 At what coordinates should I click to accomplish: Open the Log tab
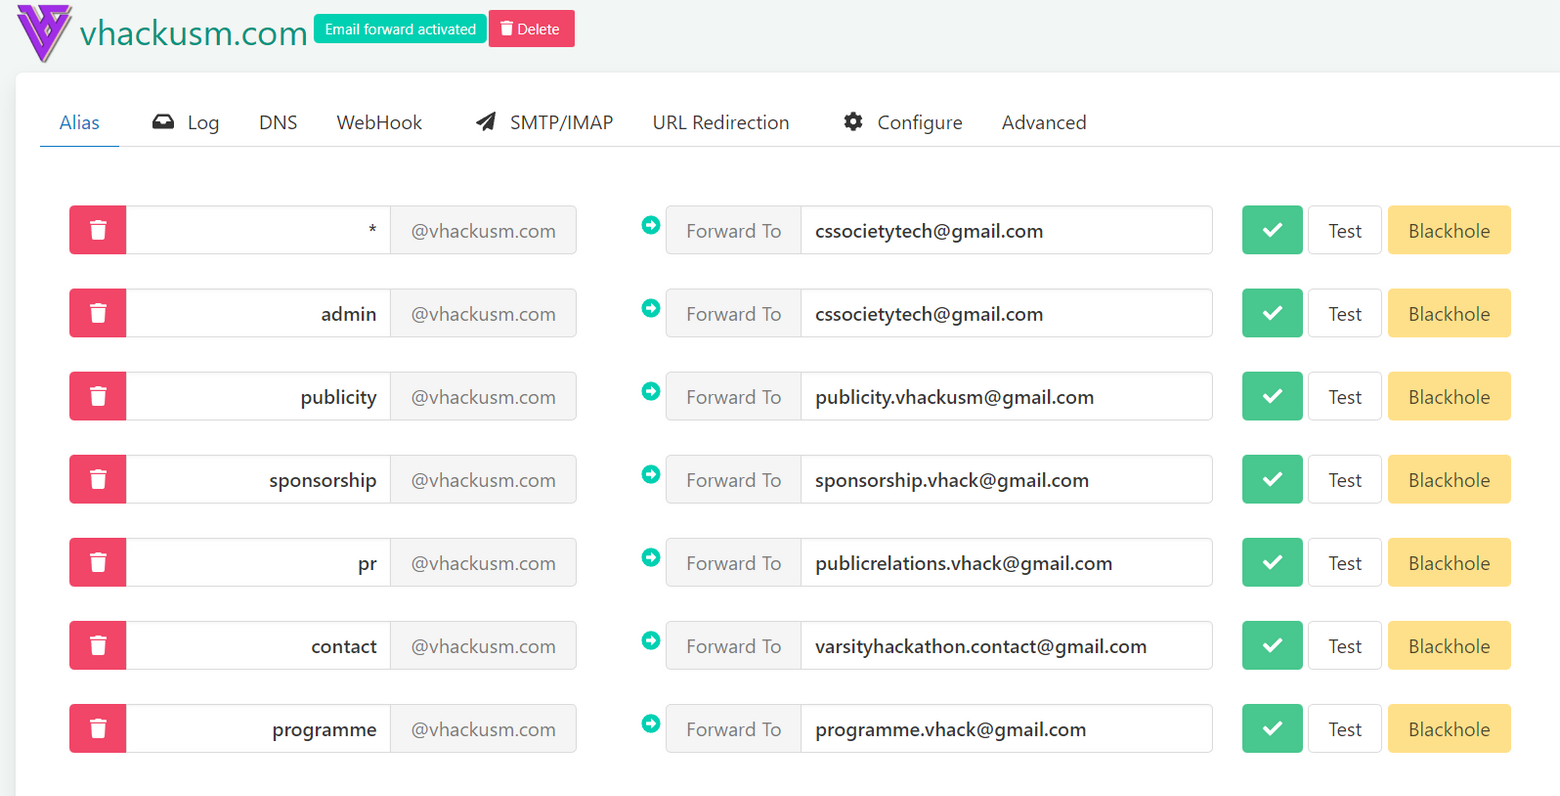coord(186,123)
